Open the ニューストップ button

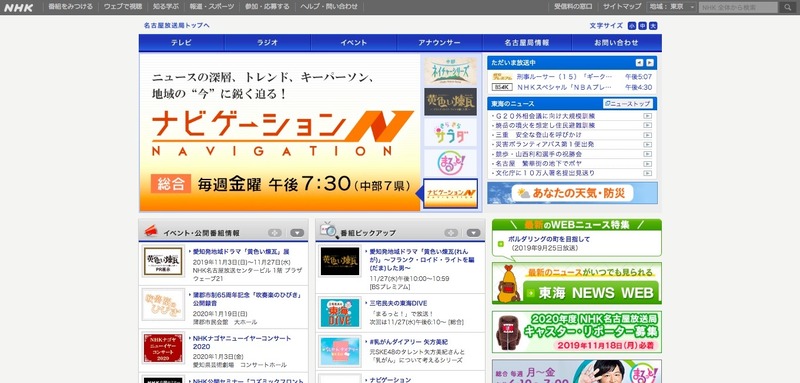click(628, 104)
